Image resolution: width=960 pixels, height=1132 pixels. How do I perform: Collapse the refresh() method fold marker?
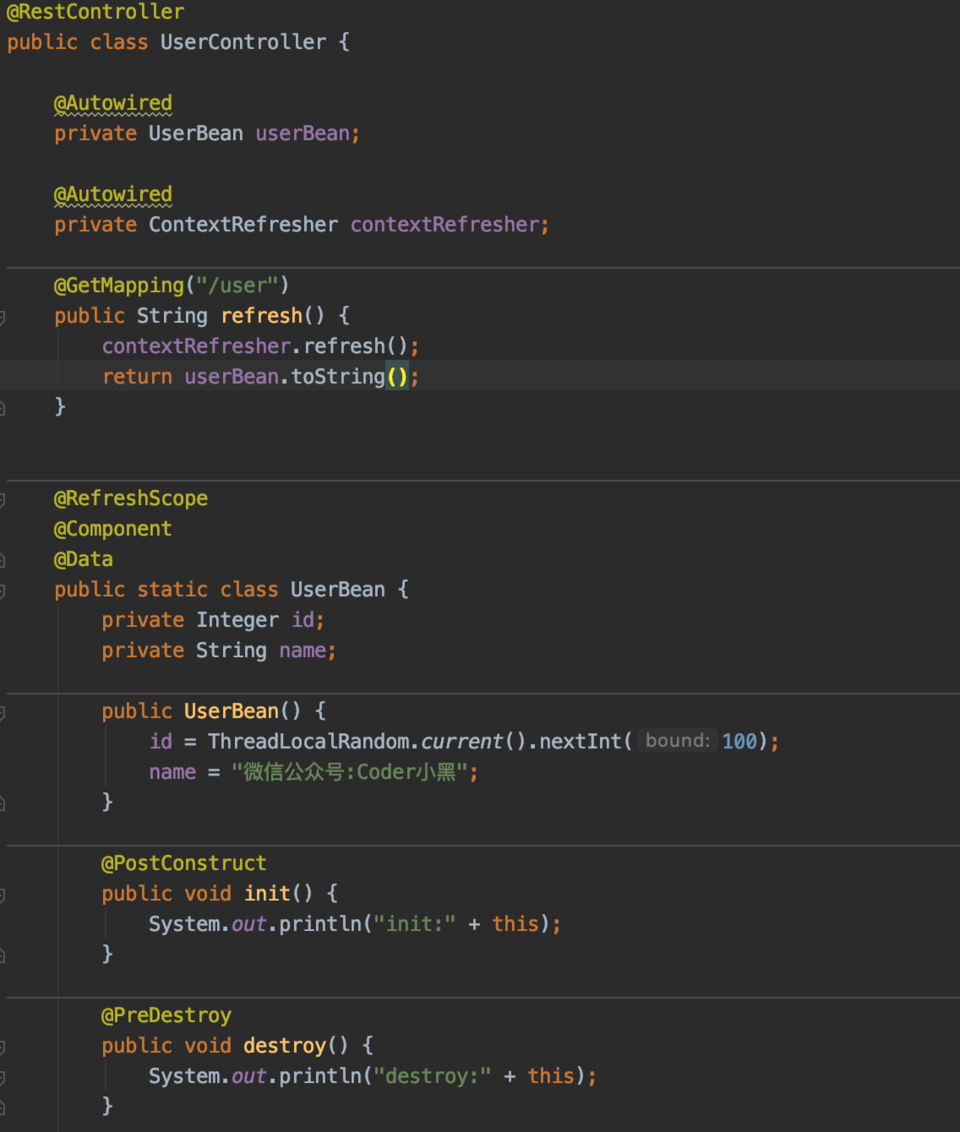click(x=3, y=317)
